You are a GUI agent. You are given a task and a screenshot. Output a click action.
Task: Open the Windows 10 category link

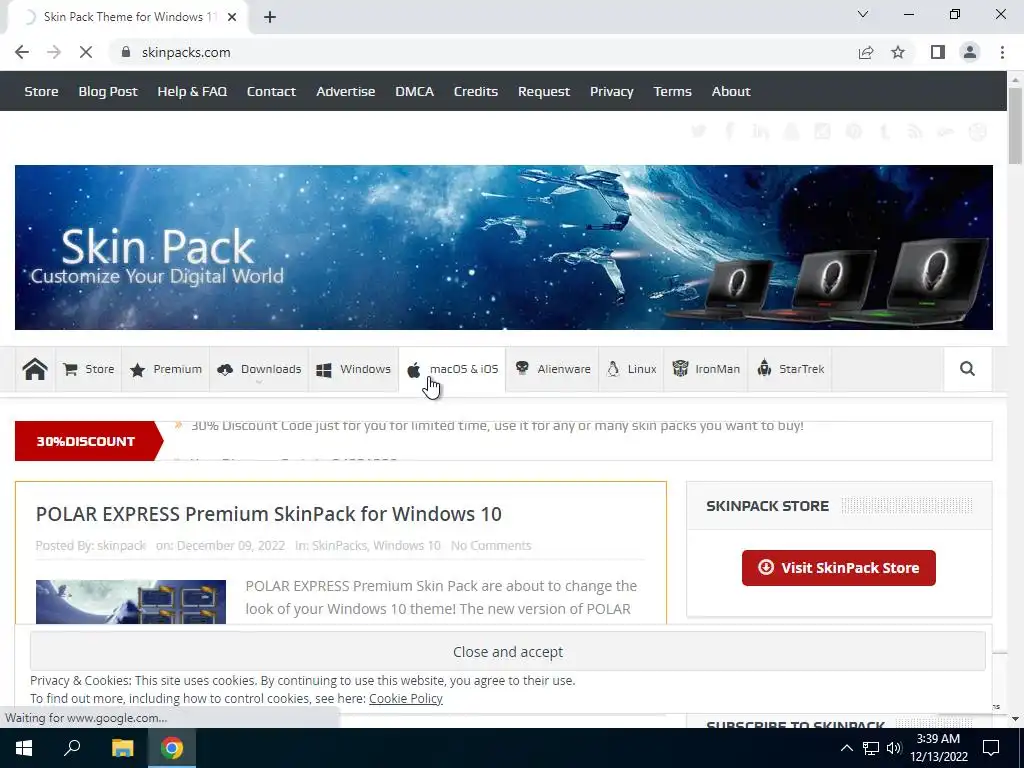(407, 545)
